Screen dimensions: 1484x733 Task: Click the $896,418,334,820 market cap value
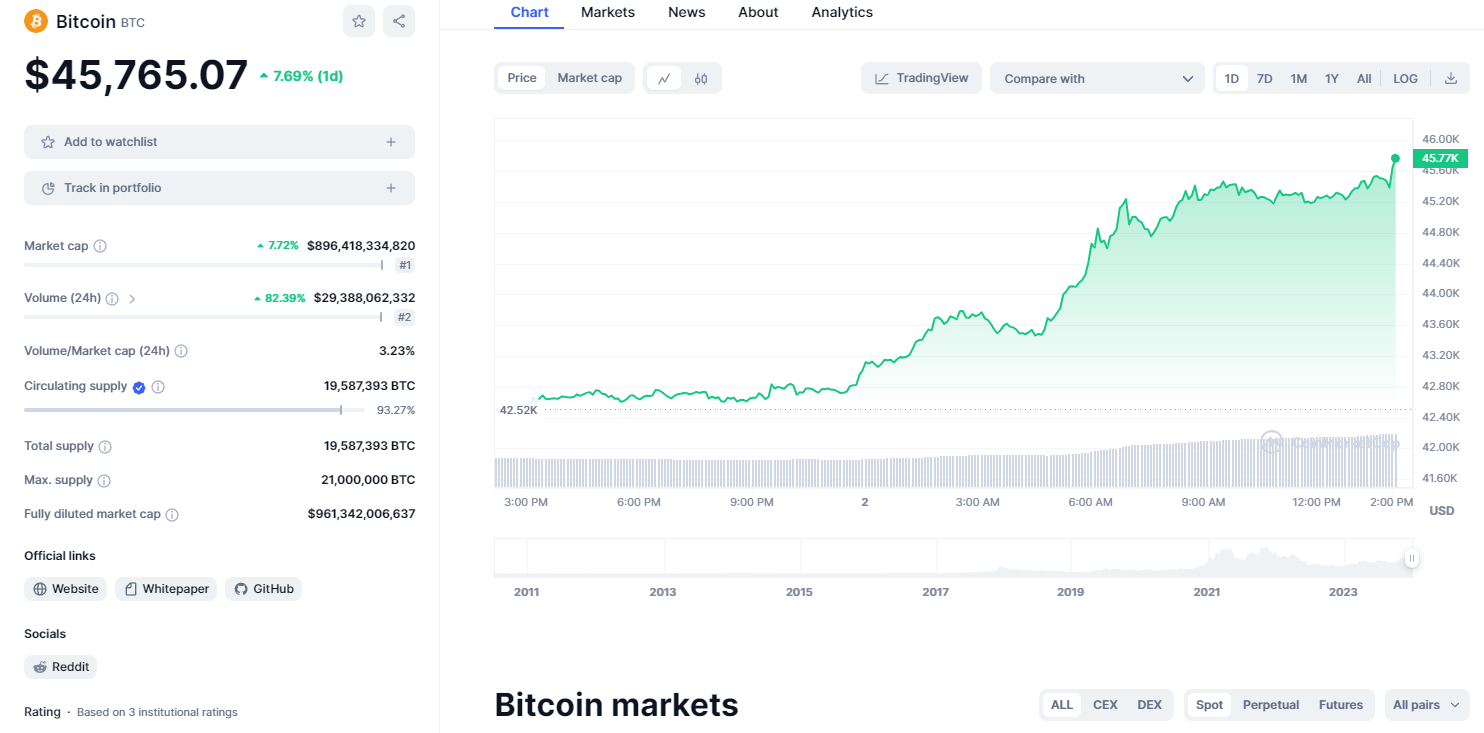tap(361, 245)
